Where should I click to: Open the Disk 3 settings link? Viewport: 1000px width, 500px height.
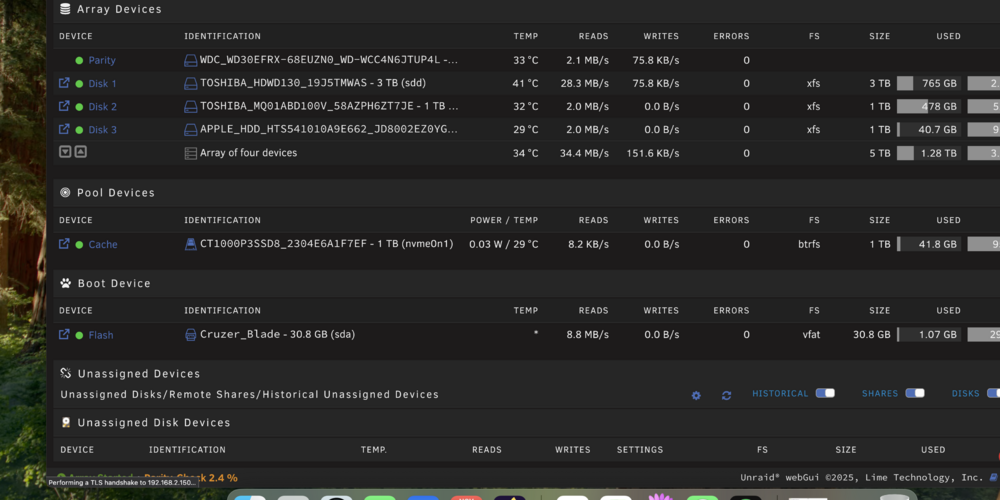[103, 130]
